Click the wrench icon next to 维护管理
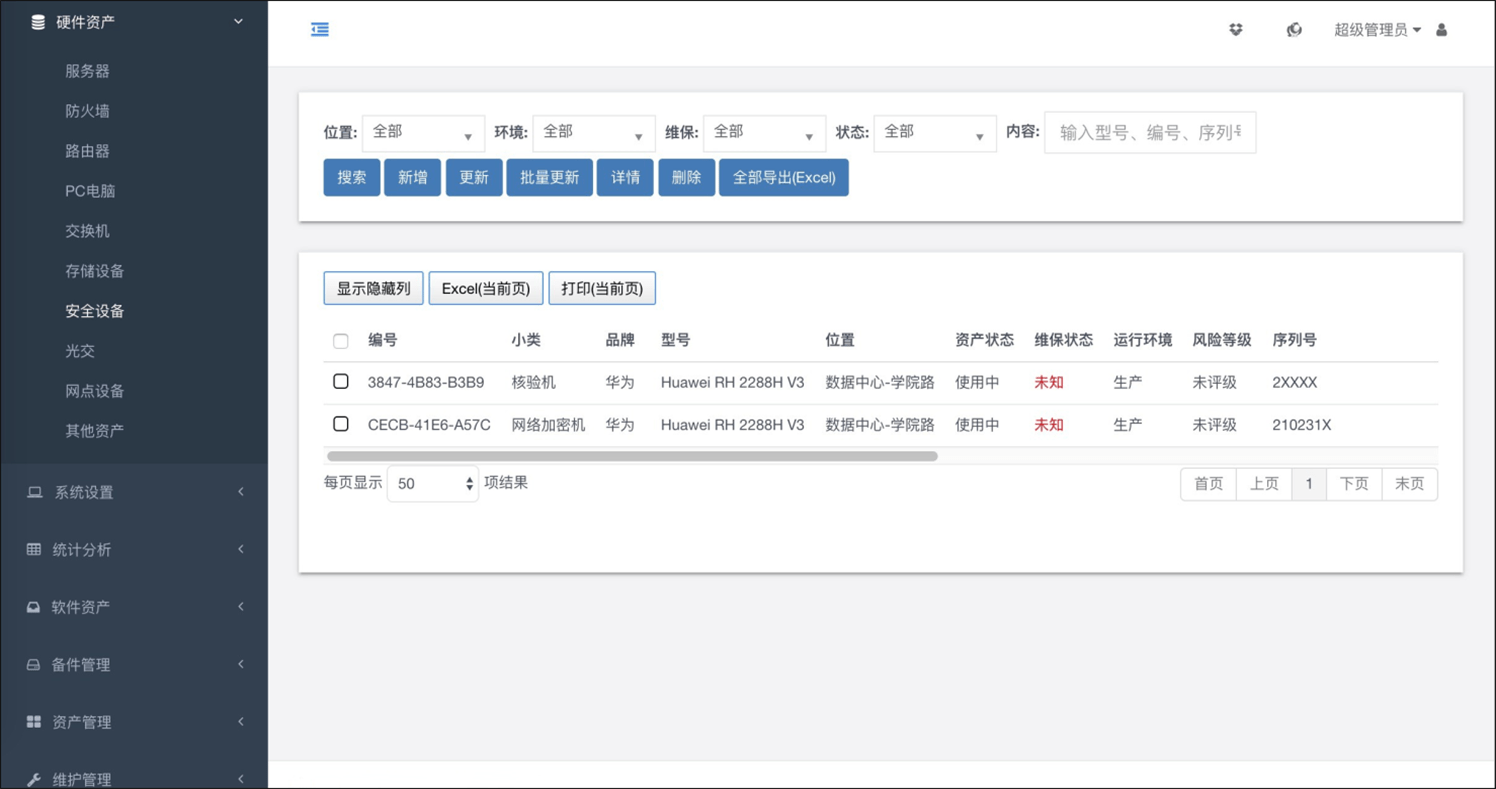Viewport: 1496px width, 789px height. coord(34,780)
